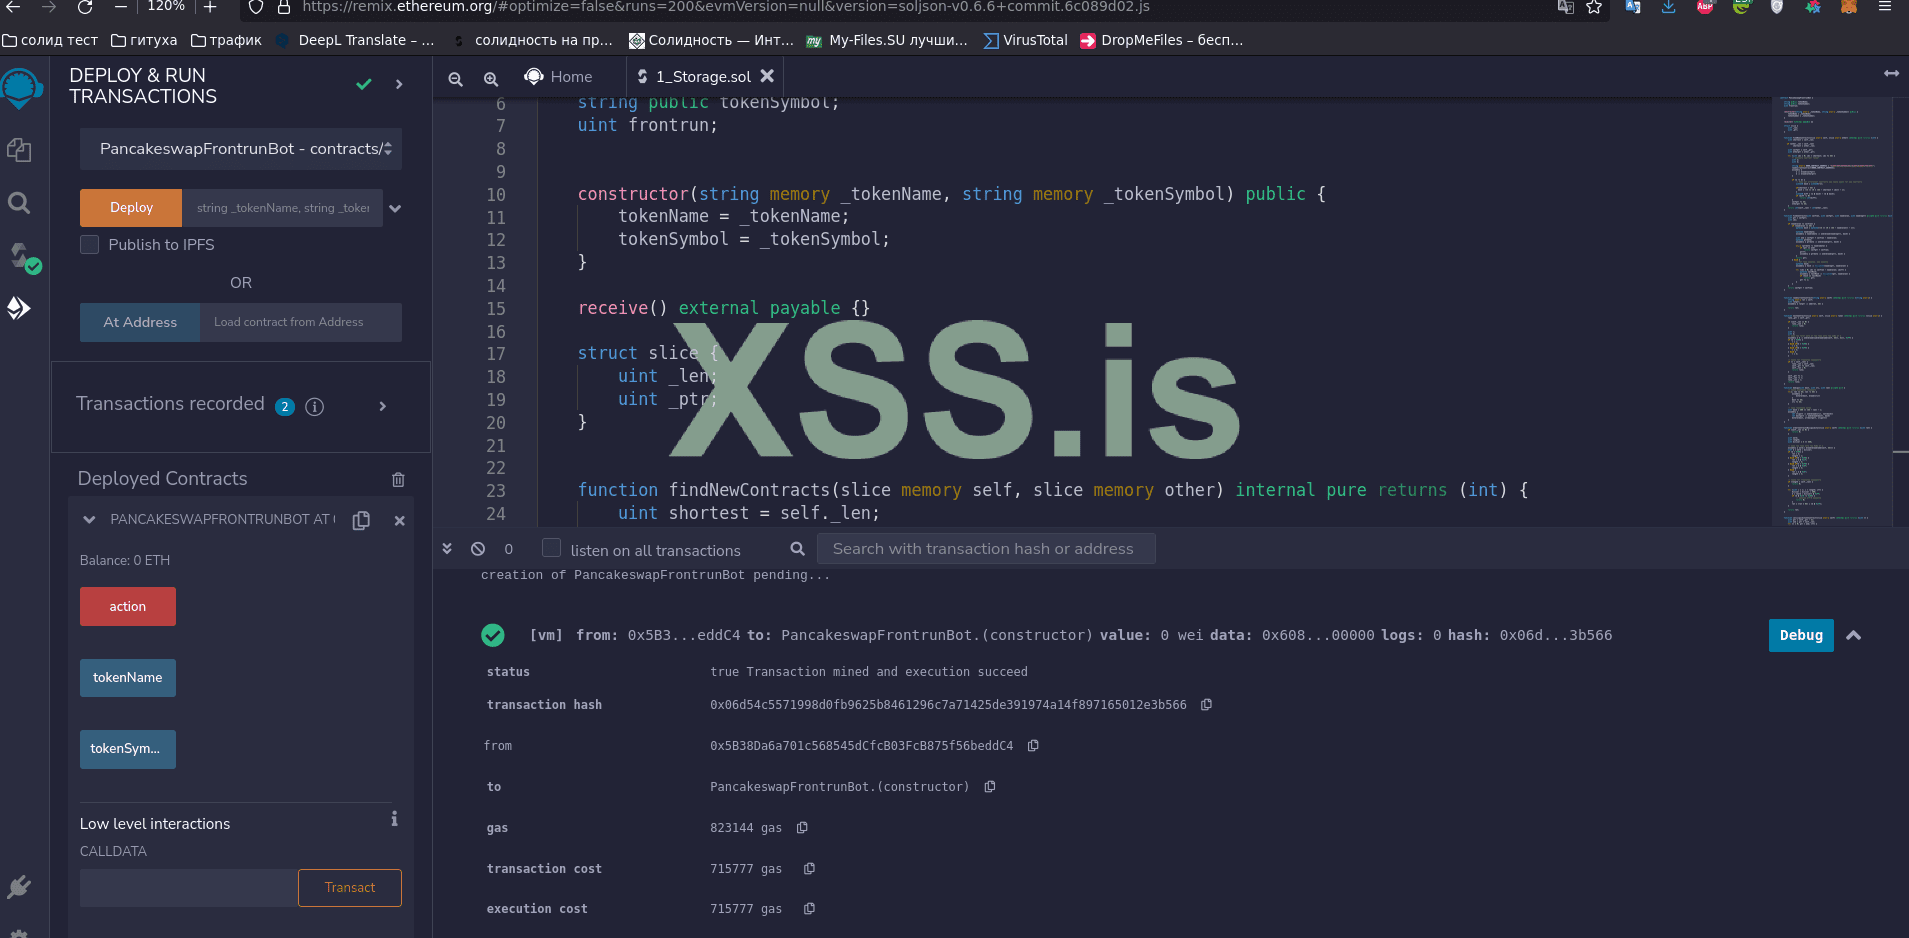The image size is (1909, 938).
Task: Open the Search in files sidebar icon
Action: pyautogui.click(x=19, y=203)
